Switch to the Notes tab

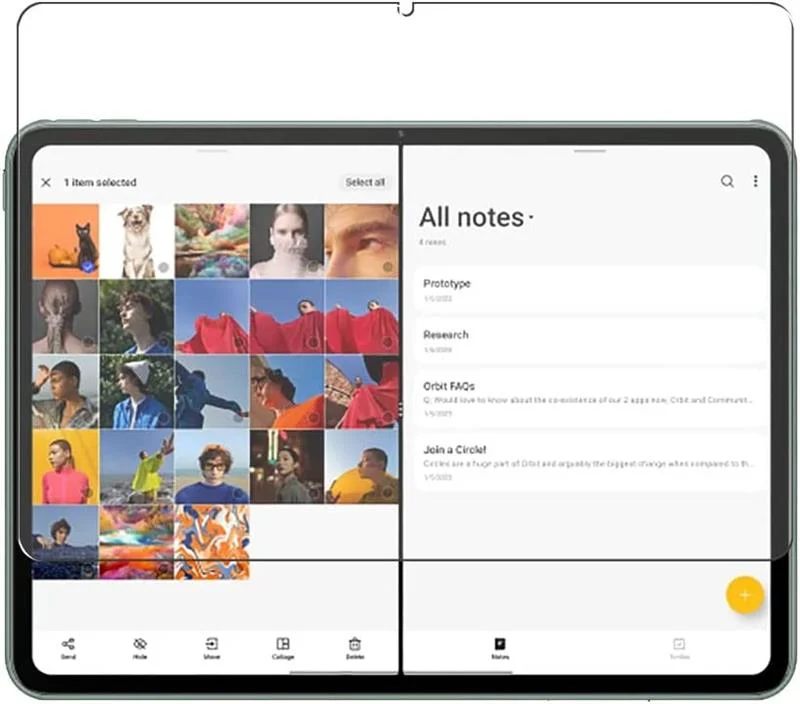pos(500,648)
